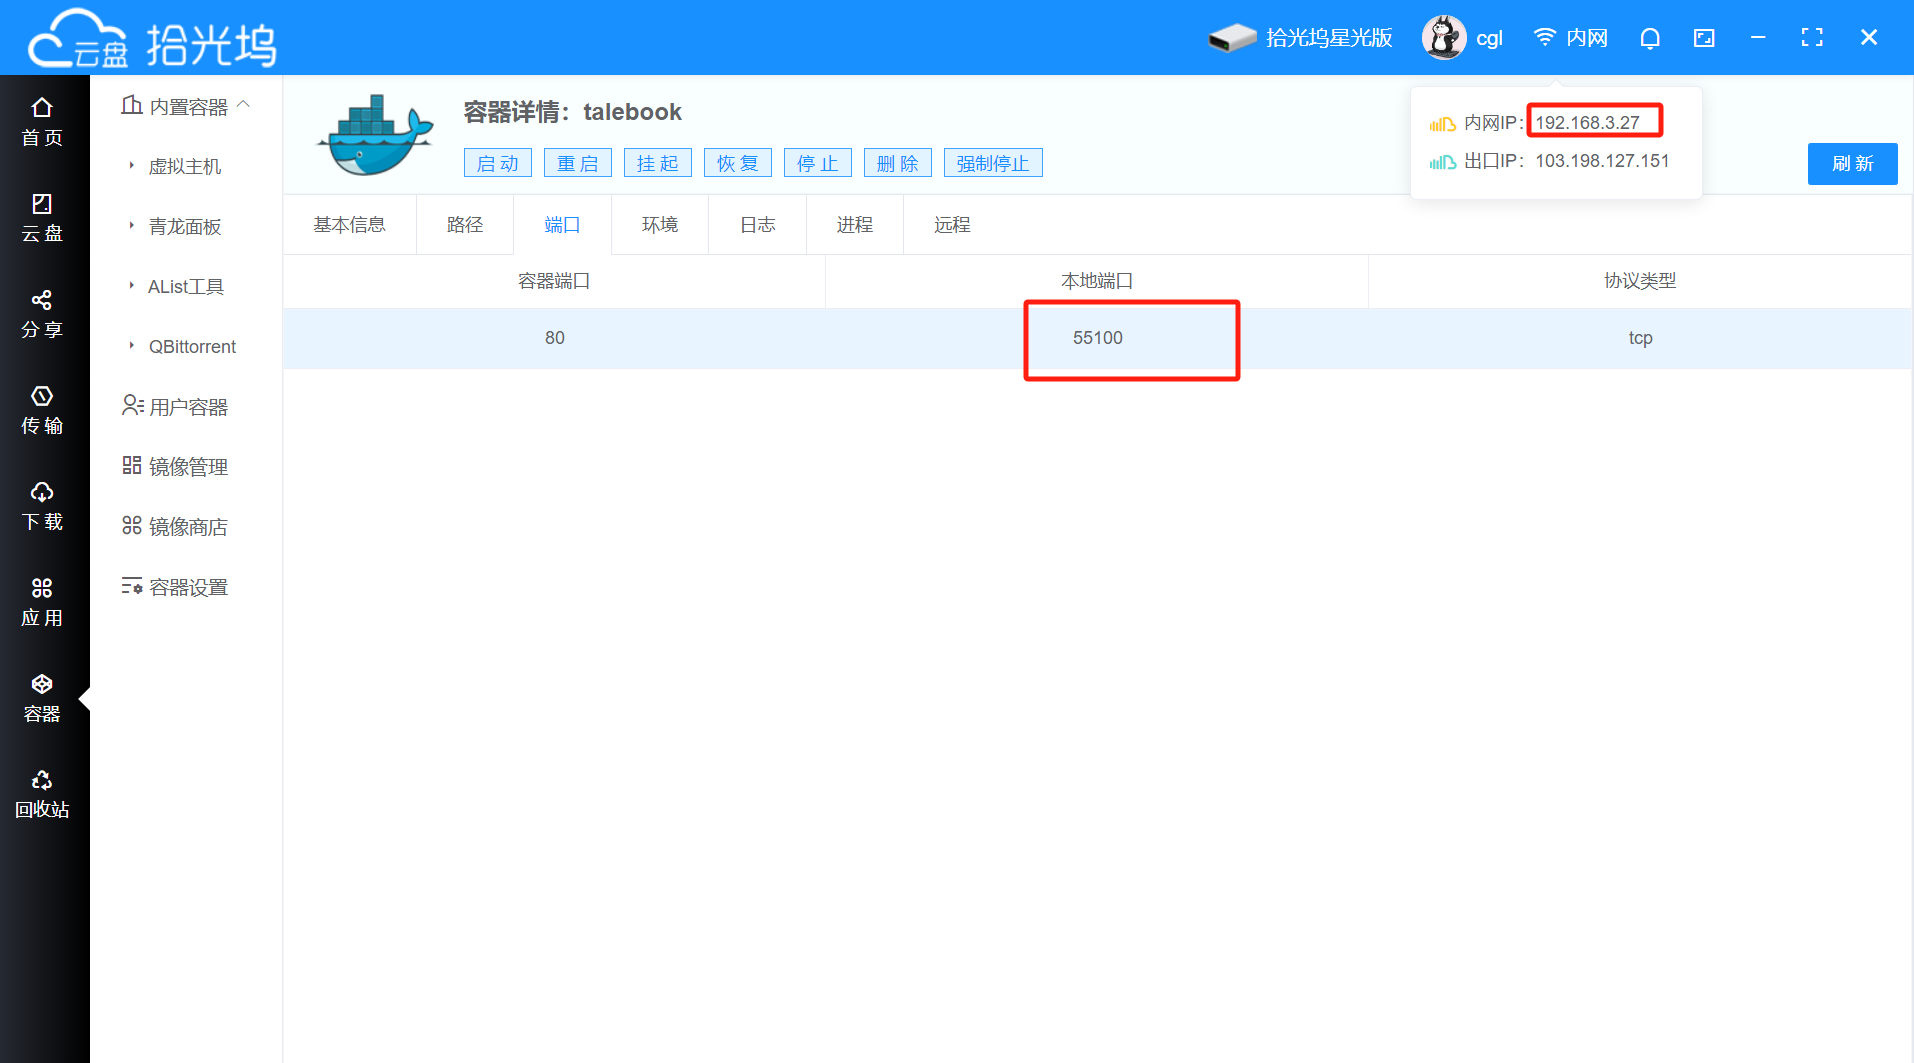Viewport: 1914px width, 1063px height.
Task: Open the 云盘 cloud disk section
Action: [x=42, y=218]
